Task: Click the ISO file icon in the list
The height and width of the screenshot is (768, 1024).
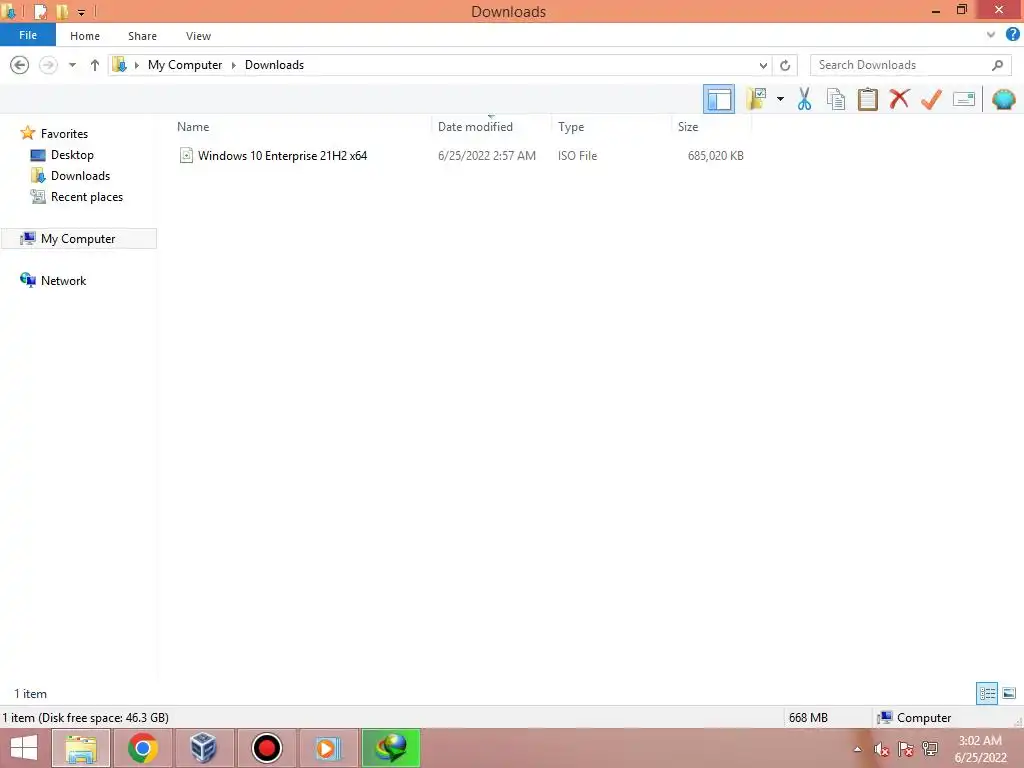Action: pyautogui.click(x=186, y=155)
